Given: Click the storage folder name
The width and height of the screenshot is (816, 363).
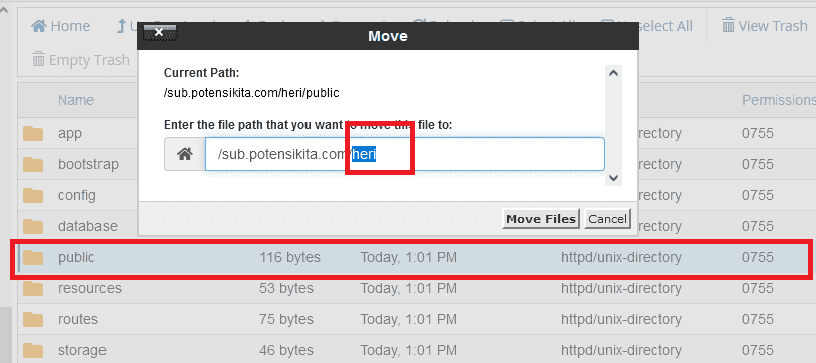Looking at the screenshot, I should (82, 350).
